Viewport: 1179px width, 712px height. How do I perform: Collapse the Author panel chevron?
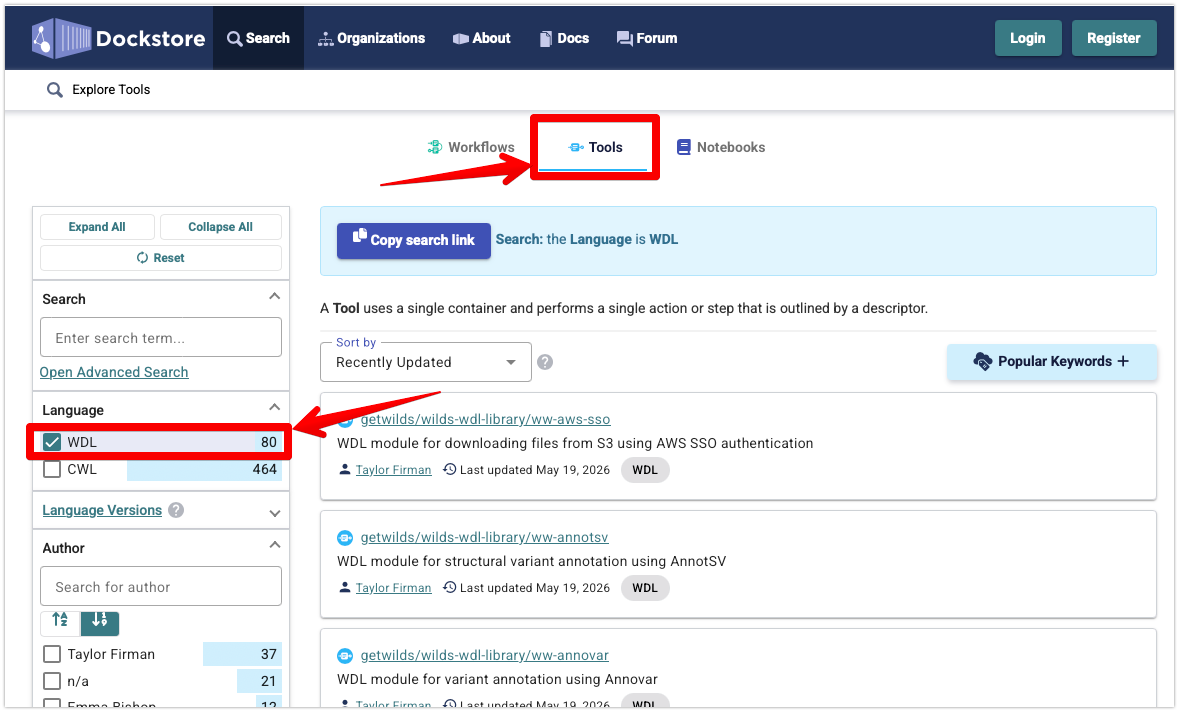(274, 545)
